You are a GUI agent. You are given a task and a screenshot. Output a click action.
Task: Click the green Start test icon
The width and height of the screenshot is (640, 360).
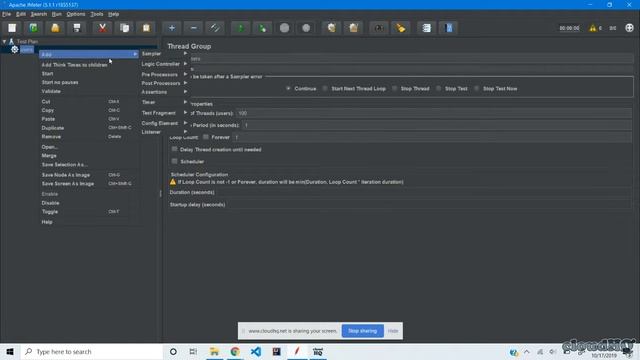[x=241, y=28]
